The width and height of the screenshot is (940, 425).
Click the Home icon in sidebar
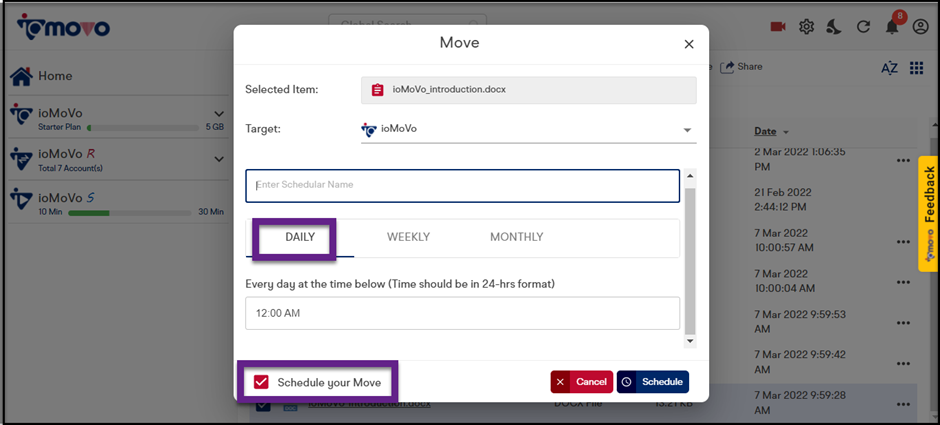pos(21,76)
